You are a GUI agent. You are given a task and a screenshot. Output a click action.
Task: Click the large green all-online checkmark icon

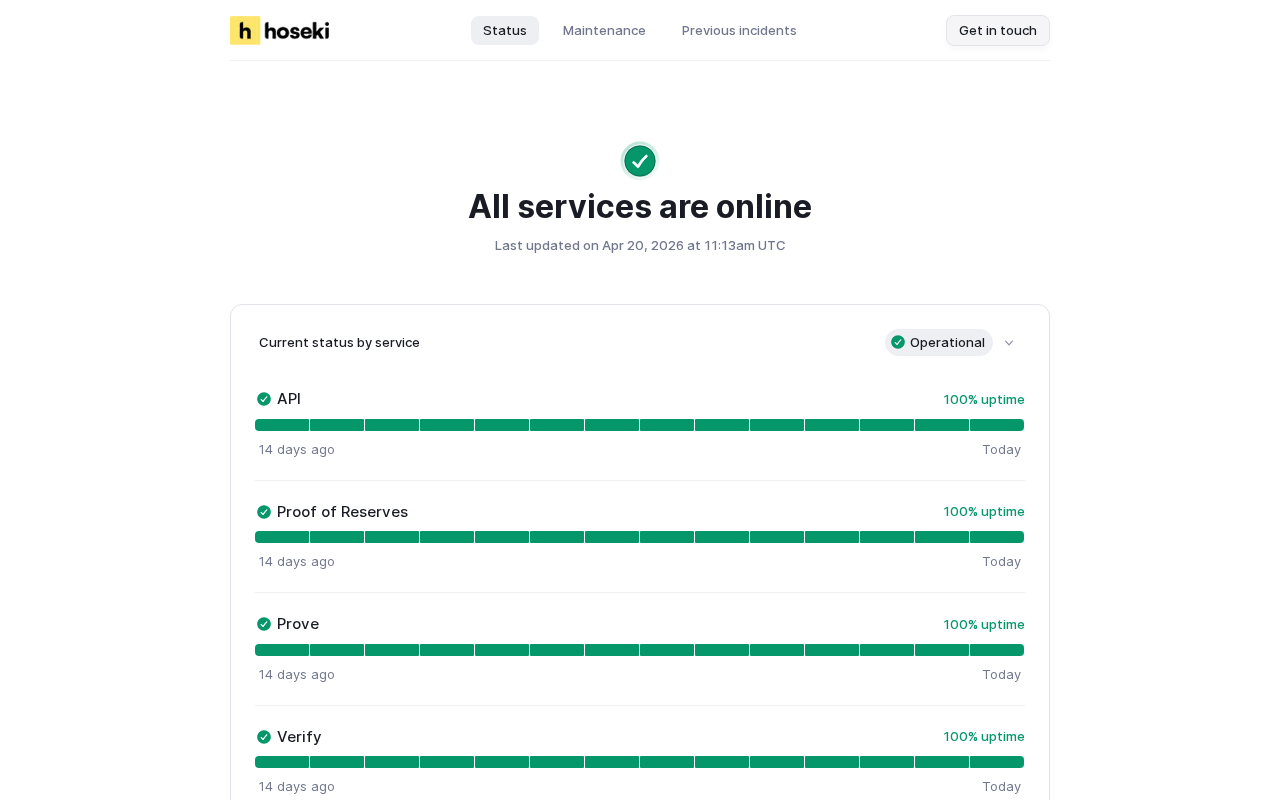coord(640,161)
